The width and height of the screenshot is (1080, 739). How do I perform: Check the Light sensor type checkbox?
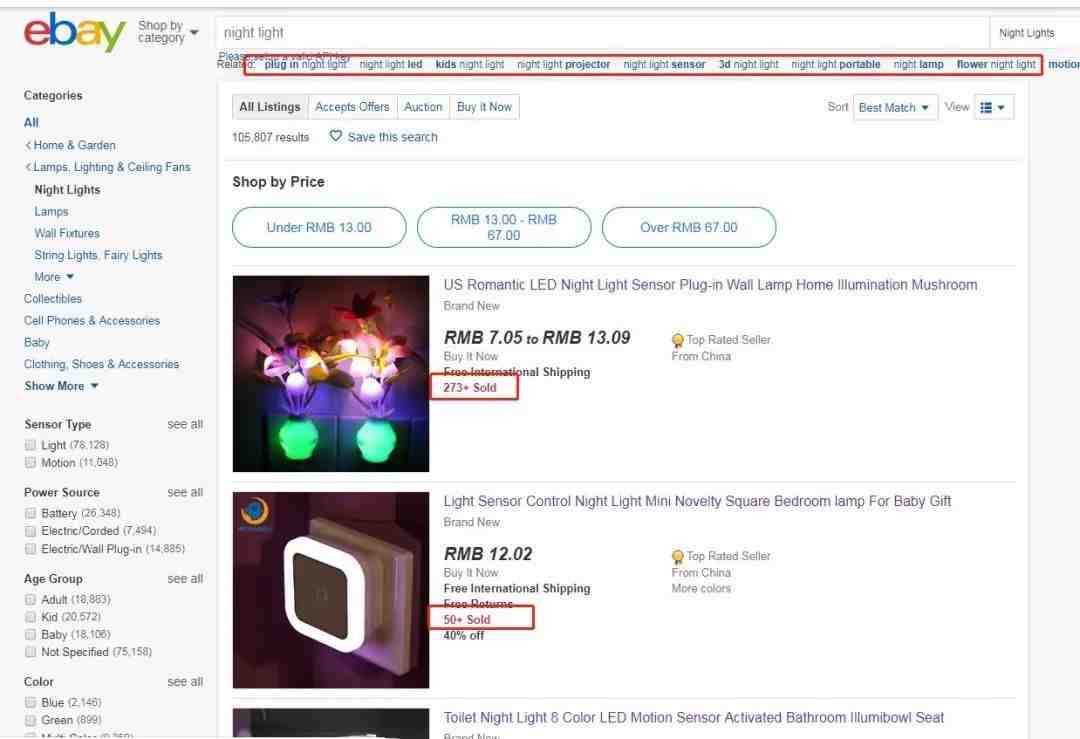[31, 445]
